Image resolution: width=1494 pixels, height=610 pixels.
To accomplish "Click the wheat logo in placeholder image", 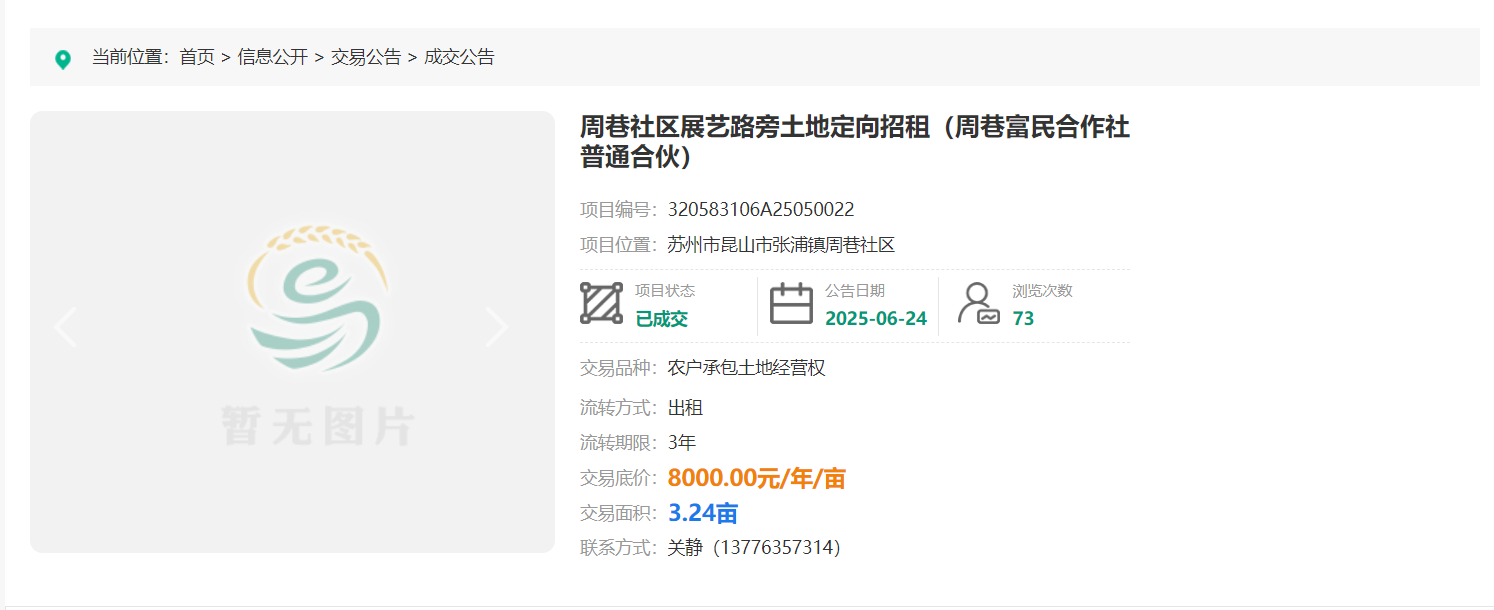I will [x=318, y=300].
